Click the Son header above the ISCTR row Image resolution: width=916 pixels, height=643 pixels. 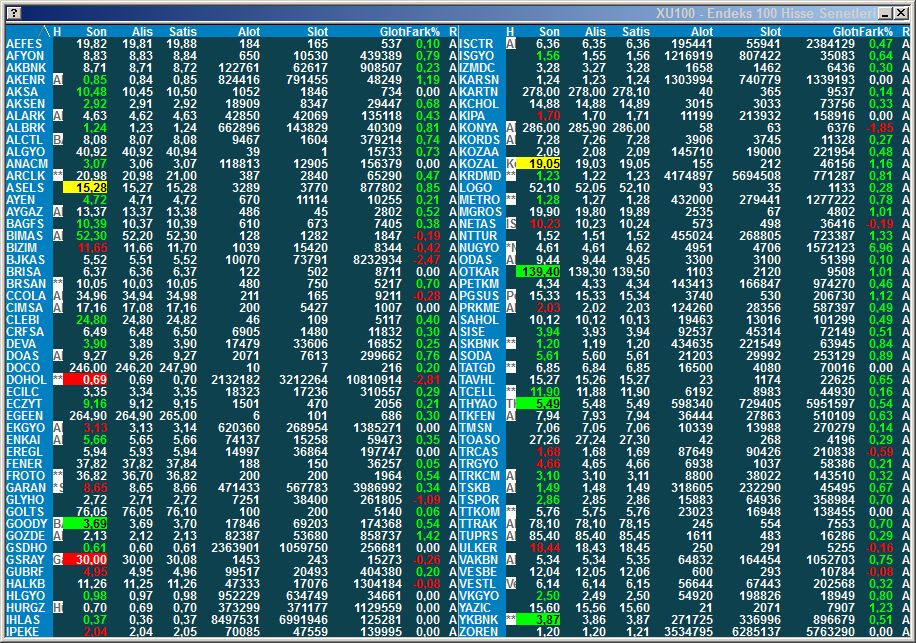click(549, 32)
